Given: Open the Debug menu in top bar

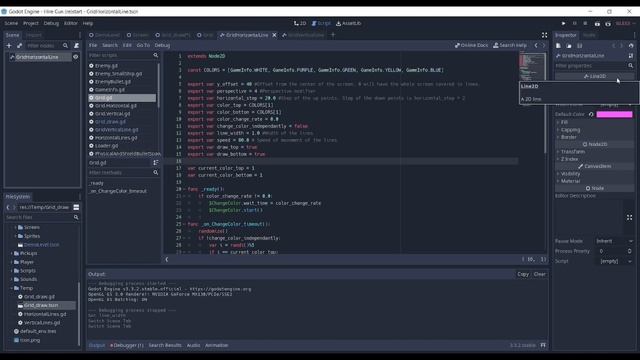Looking at the screenshot, I should [51, 24].
